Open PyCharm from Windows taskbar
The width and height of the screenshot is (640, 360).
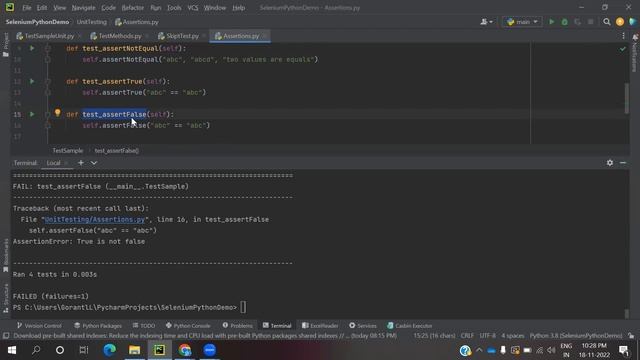[160, 350]
